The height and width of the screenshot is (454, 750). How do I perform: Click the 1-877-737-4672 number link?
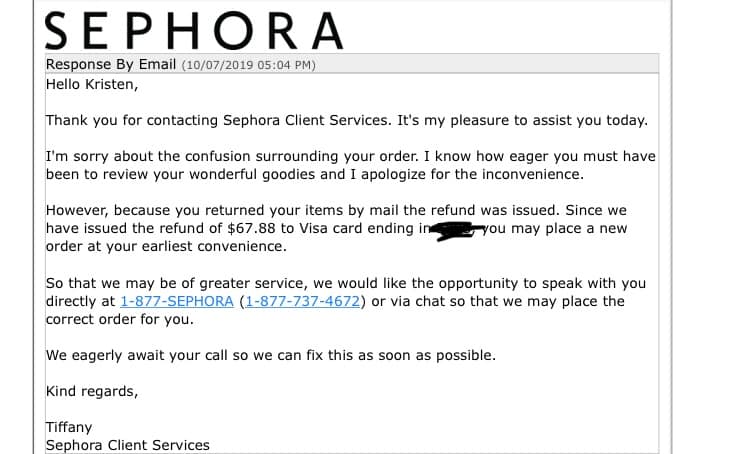[x=303, y=301]
